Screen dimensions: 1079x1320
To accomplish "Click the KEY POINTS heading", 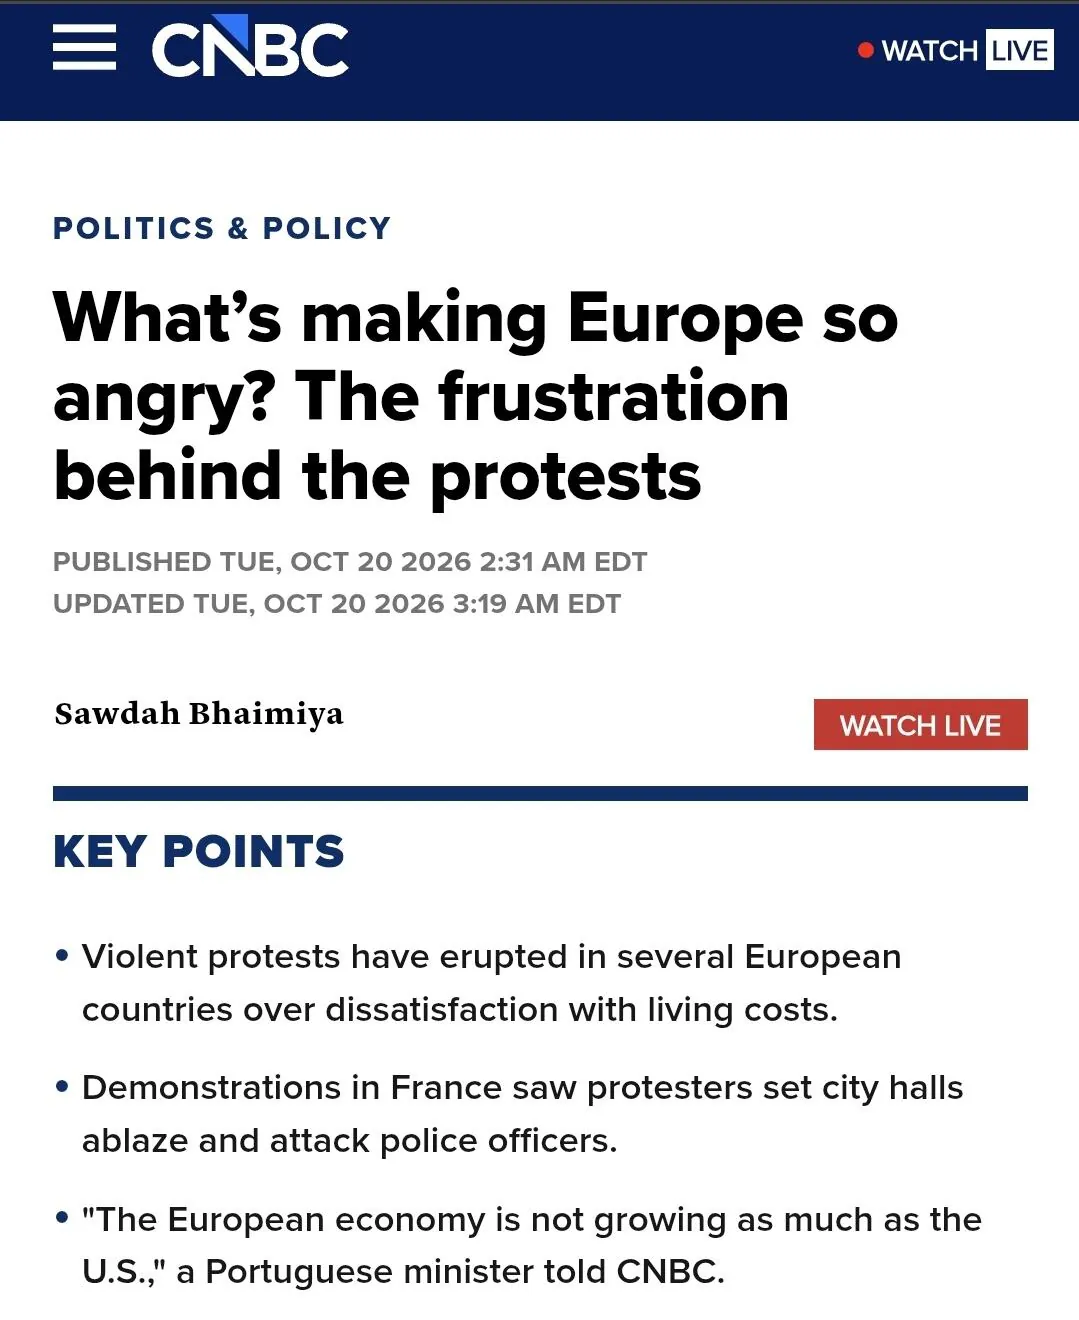I will pos(199,852).
